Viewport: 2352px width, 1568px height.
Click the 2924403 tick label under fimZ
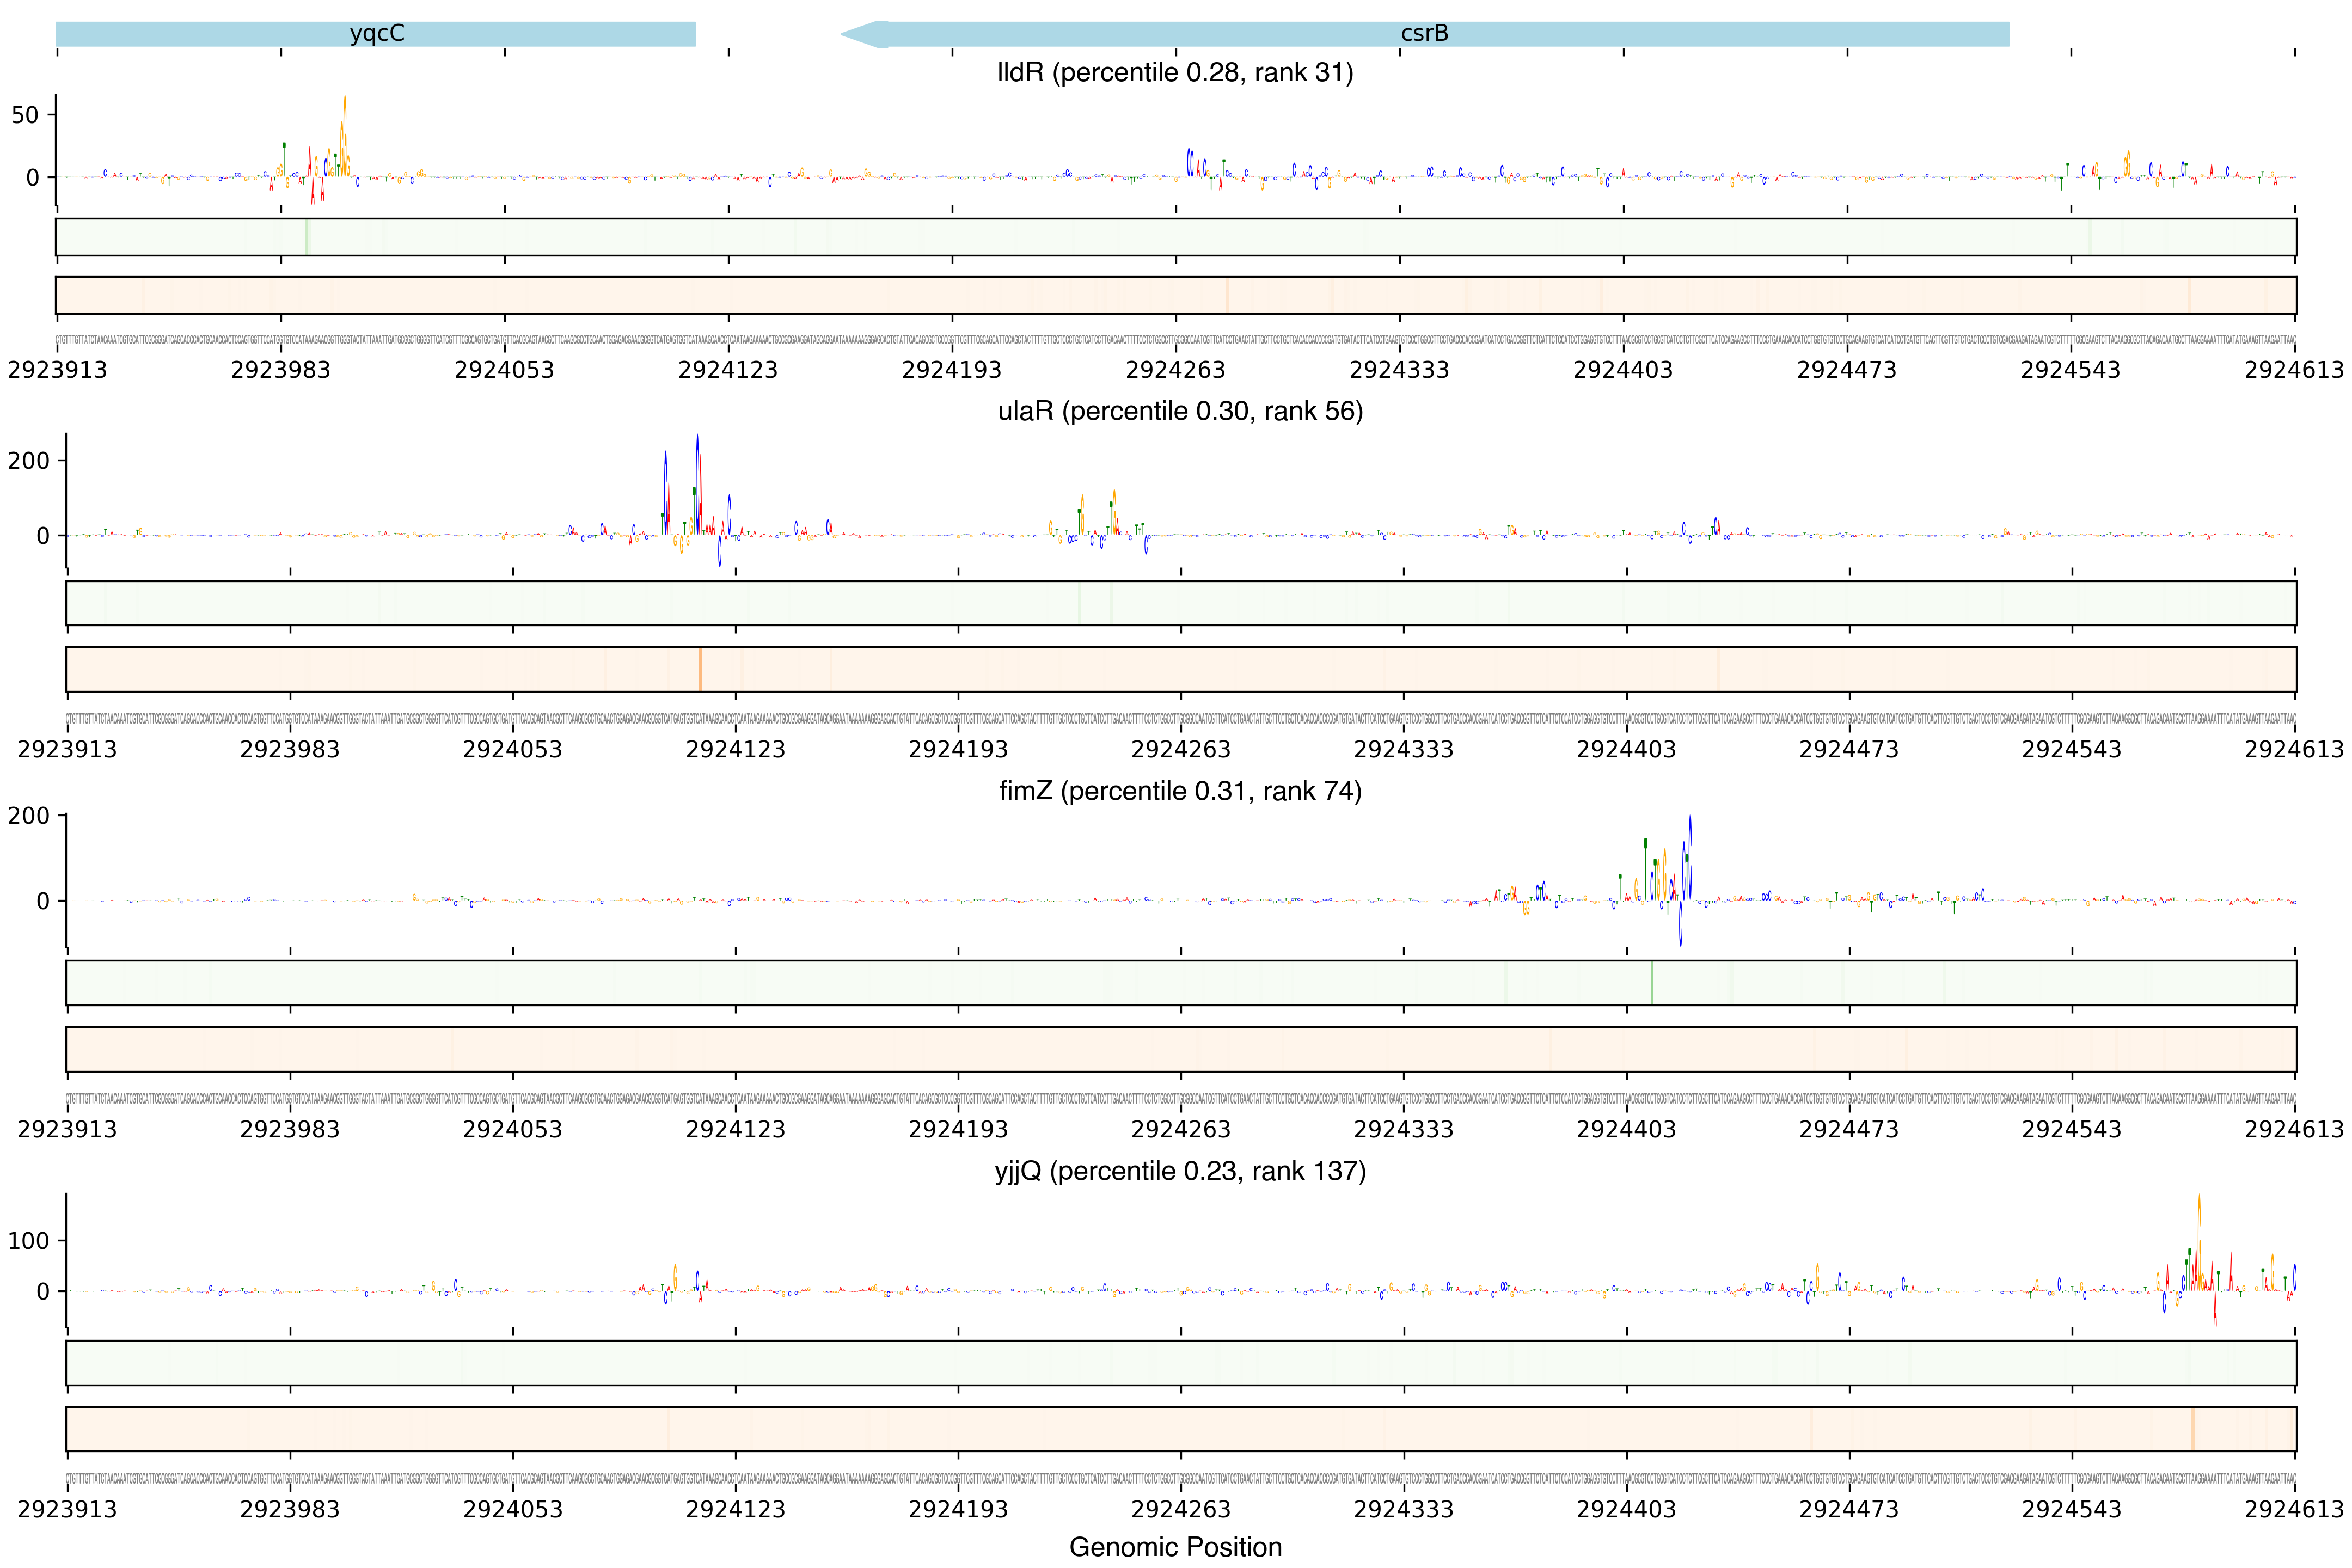(x=1626, y=1129)
